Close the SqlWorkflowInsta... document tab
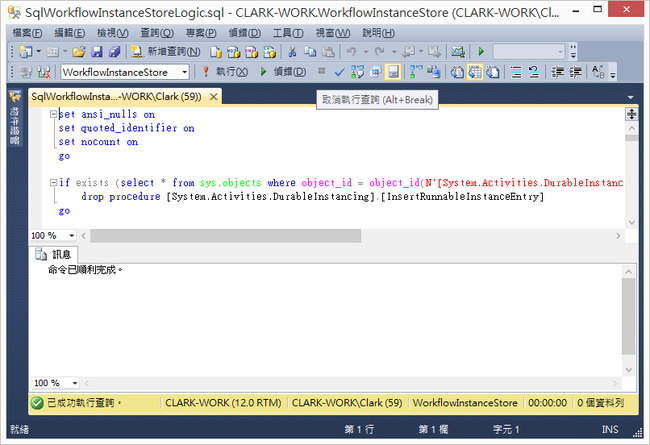The height and width of the screenshot is (445, 650). pyautogui.click(x=213, y=97)
